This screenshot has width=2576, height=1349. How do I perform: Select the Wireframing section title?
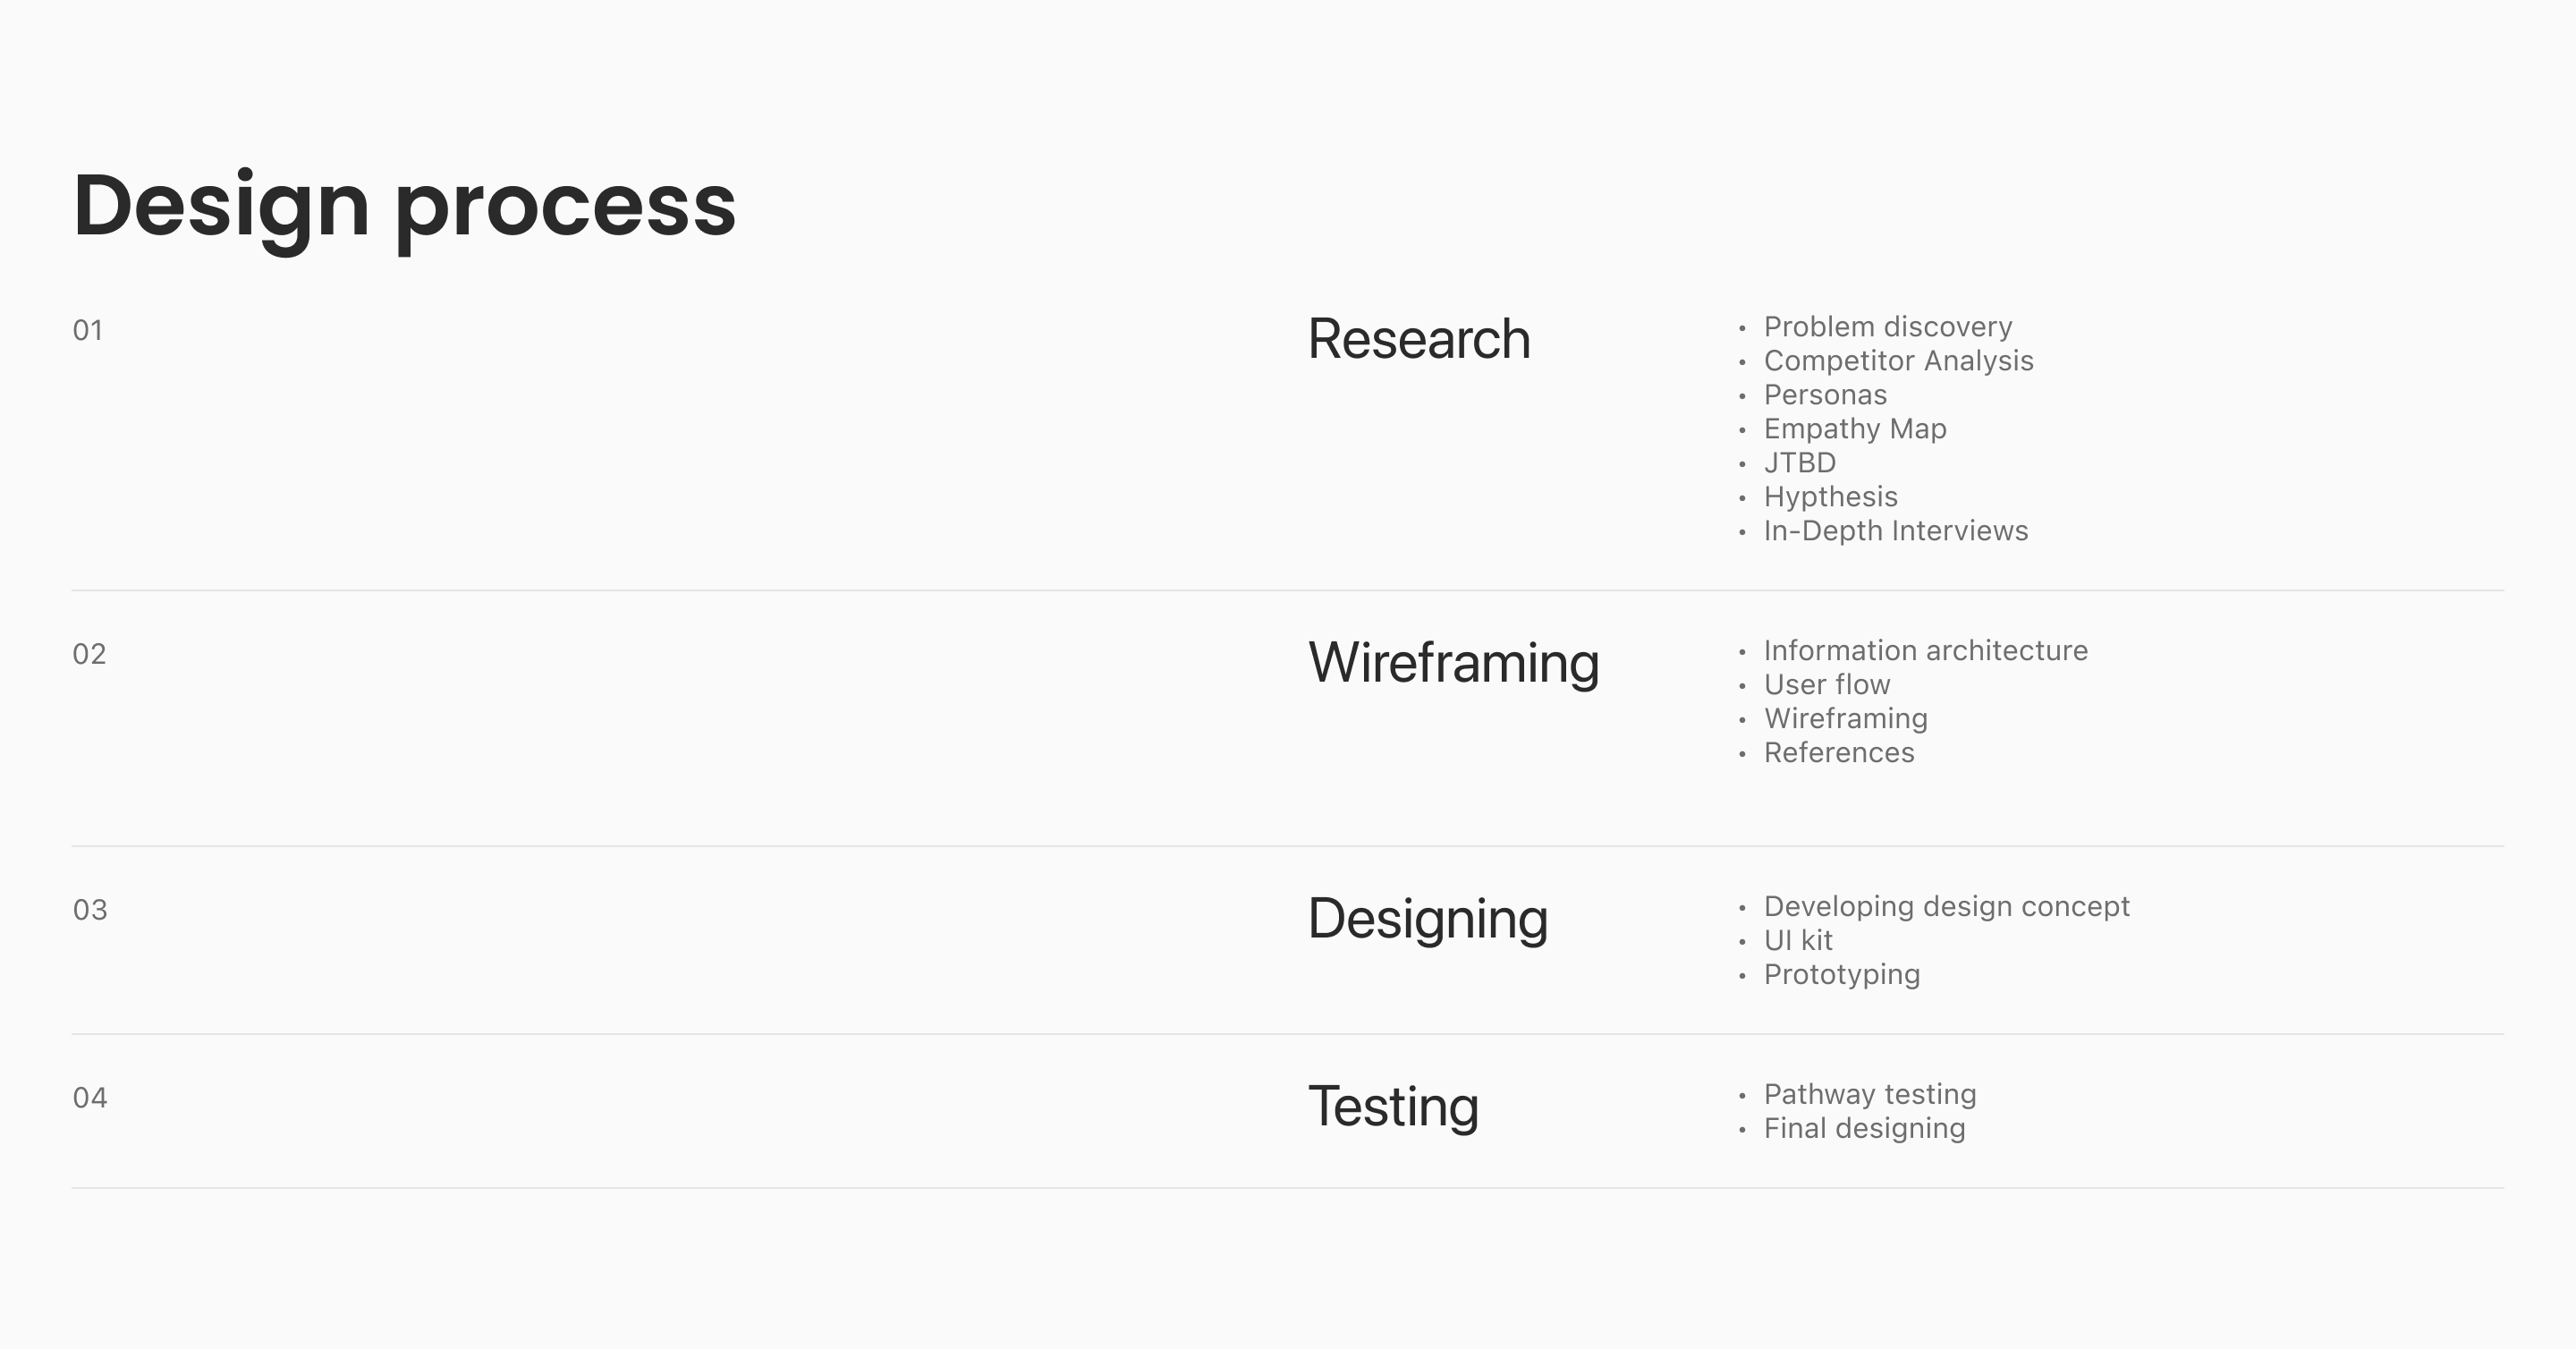click(1453, 663)
